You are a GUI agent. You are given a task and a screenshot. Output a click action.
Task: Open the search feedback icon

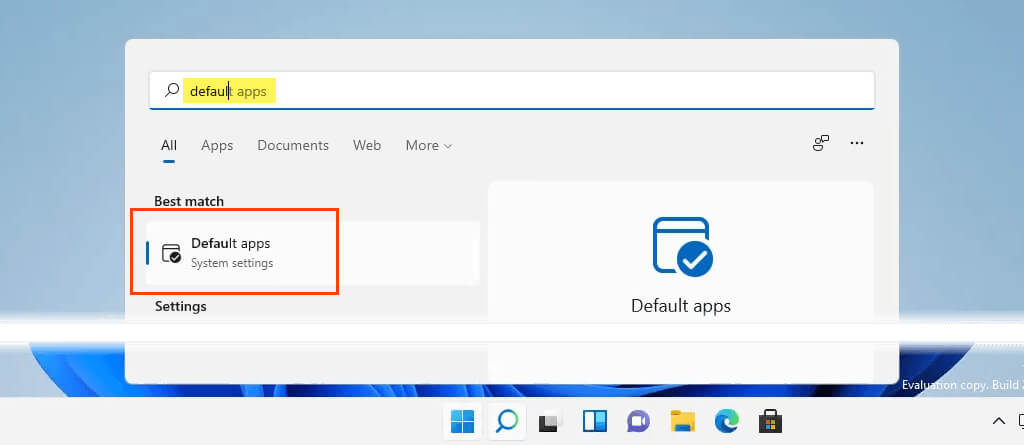point(821,143)
